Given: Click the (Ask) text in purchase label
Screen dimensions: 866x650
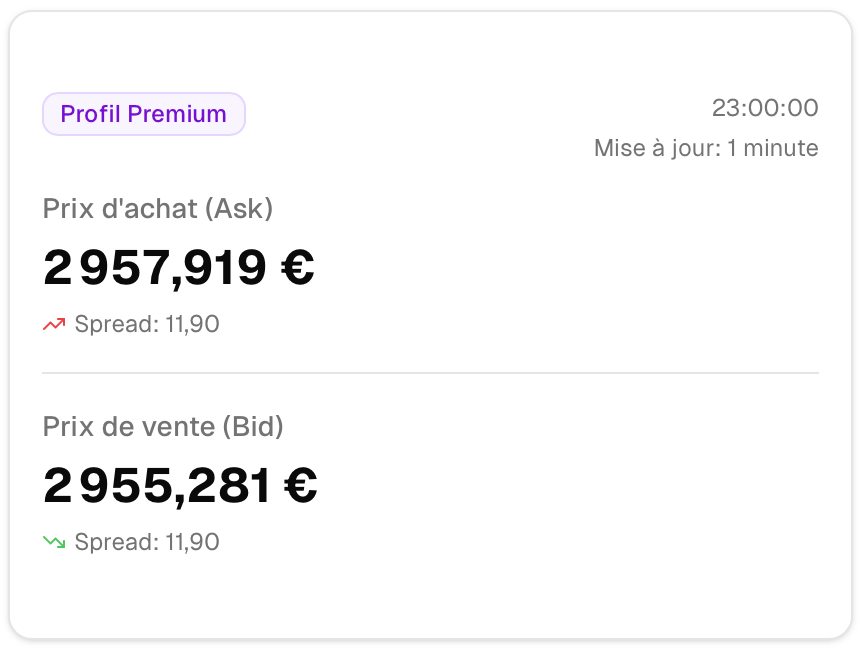Looking at the screenshot, I should coord(239,209).
